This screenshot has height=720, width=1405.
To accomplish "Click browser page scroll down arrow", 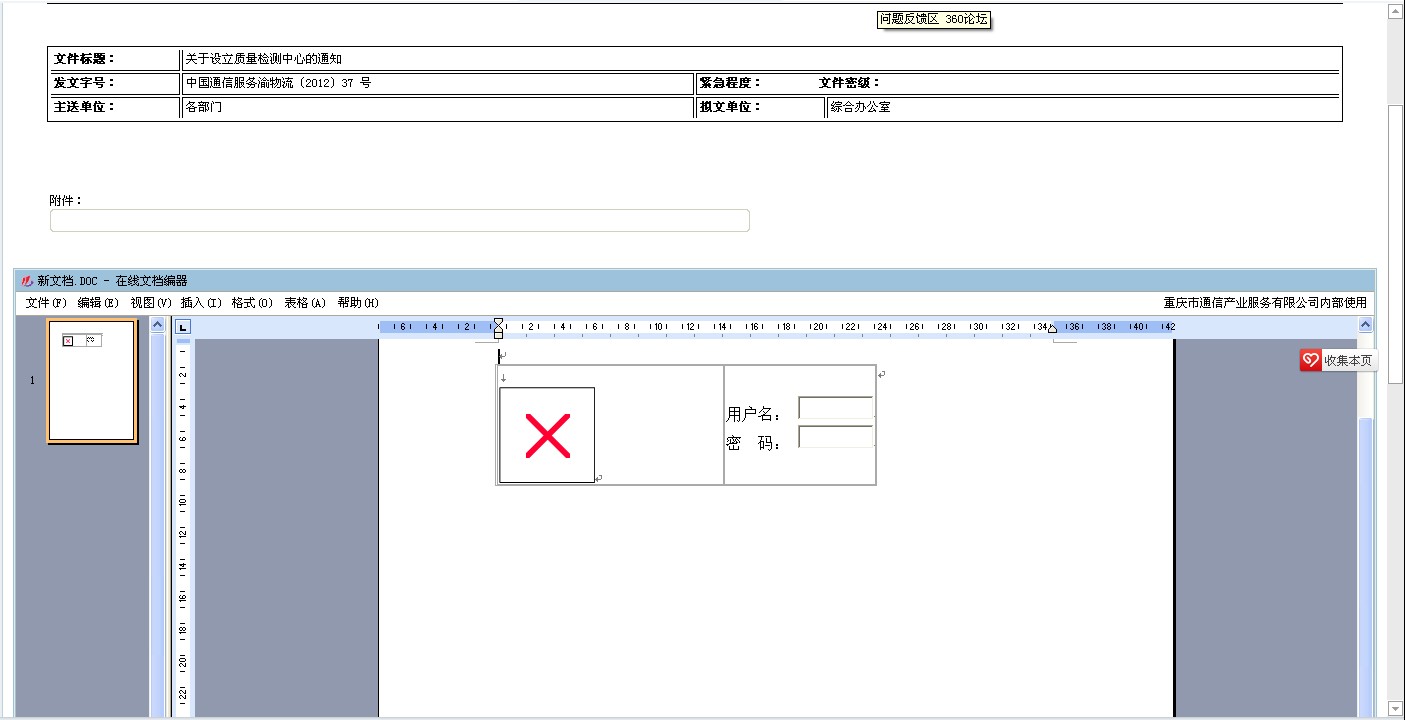I will click(1396, 709).
